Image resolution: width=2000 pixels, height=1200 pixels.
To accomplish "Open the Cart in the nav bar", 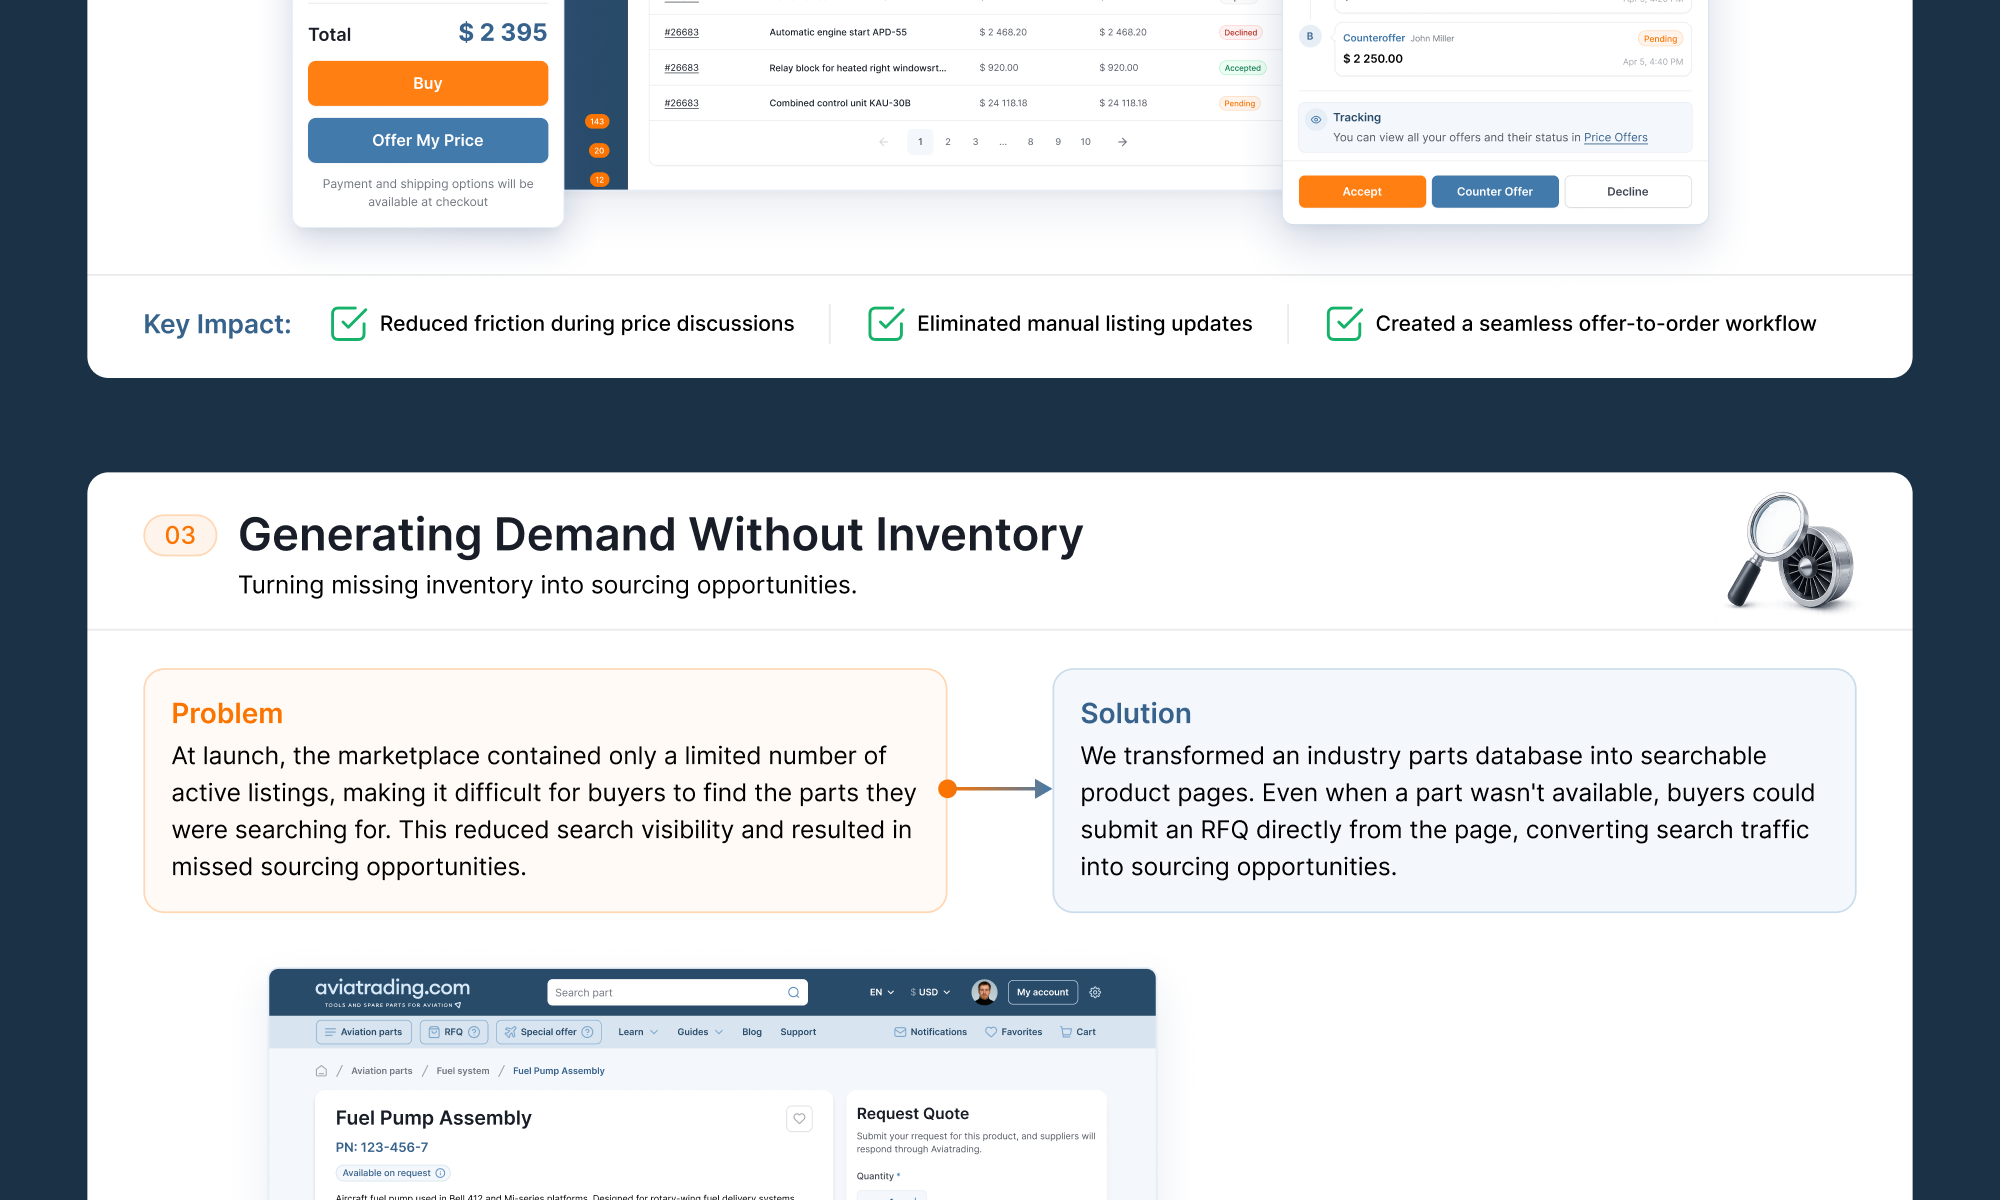I will [x=1078, y=1032].
